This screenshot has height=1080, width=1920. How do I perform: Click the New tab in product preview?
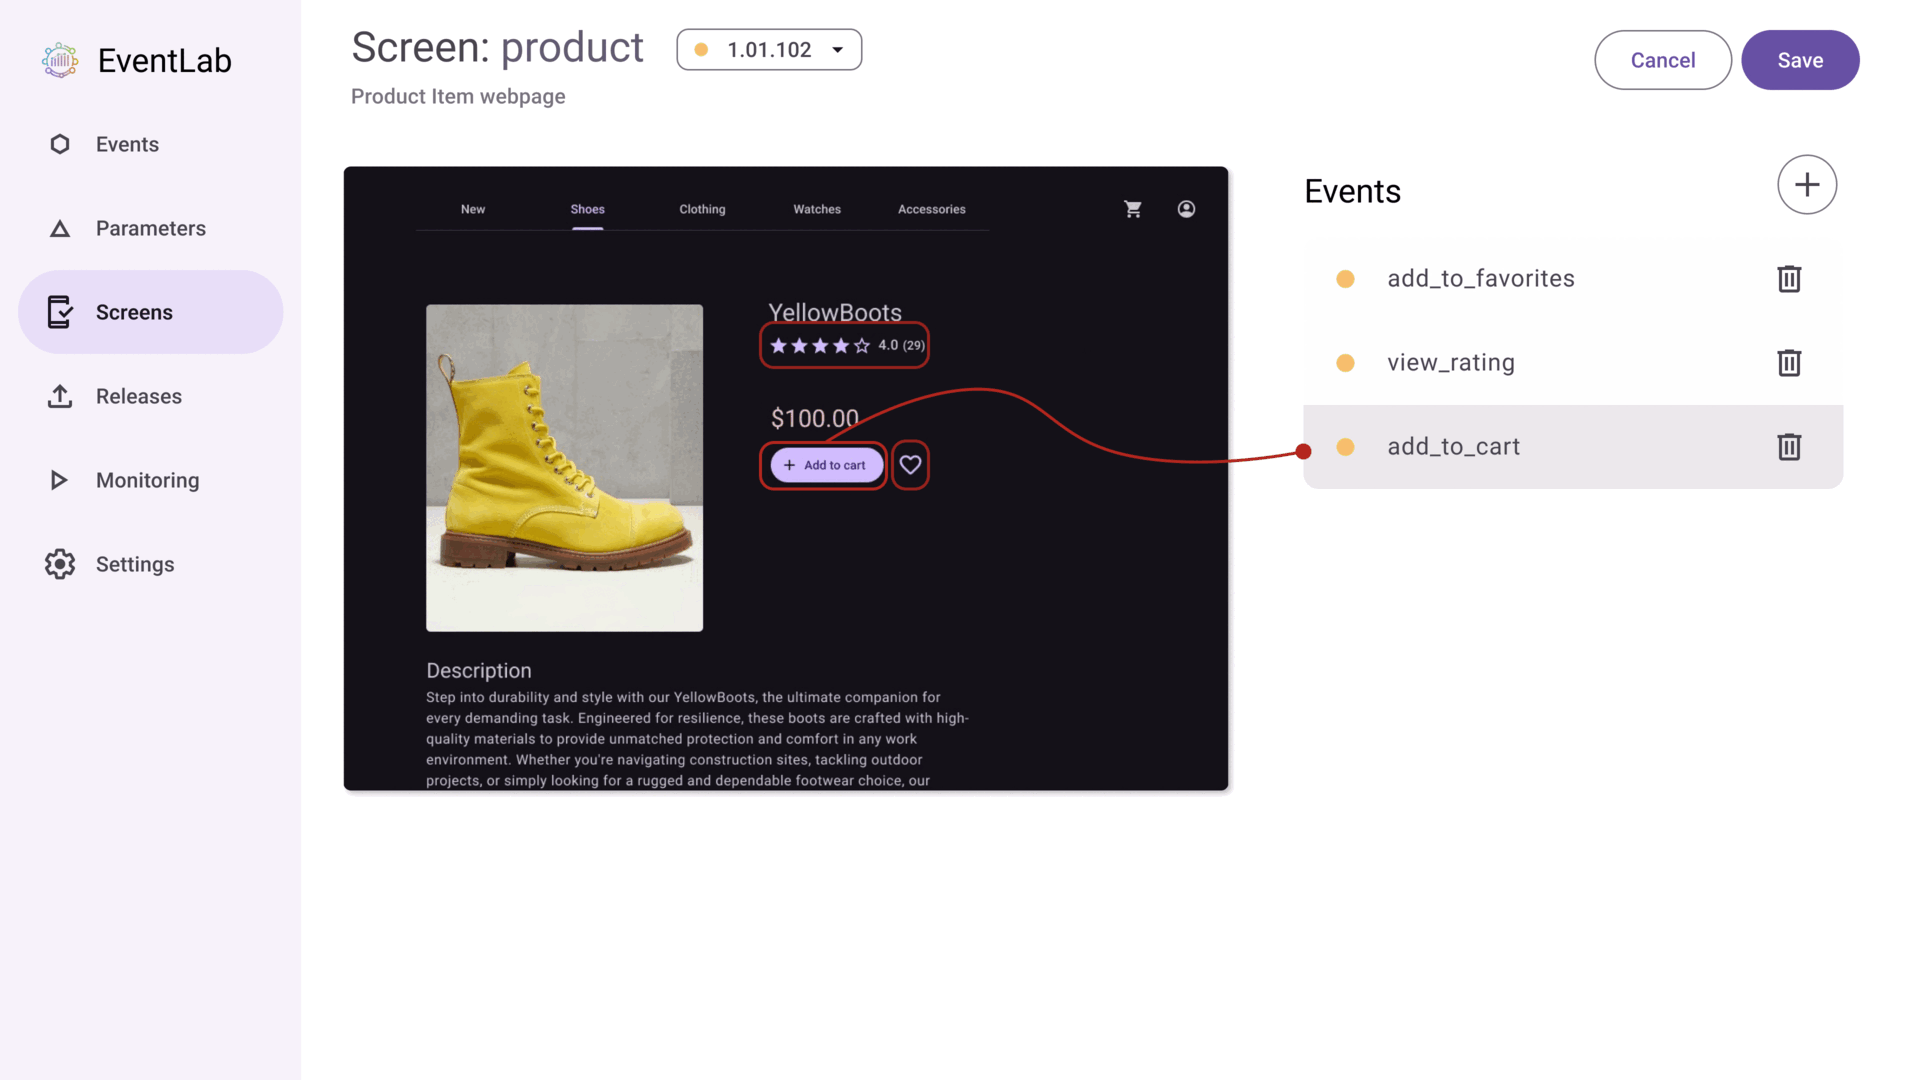(473, 209)
